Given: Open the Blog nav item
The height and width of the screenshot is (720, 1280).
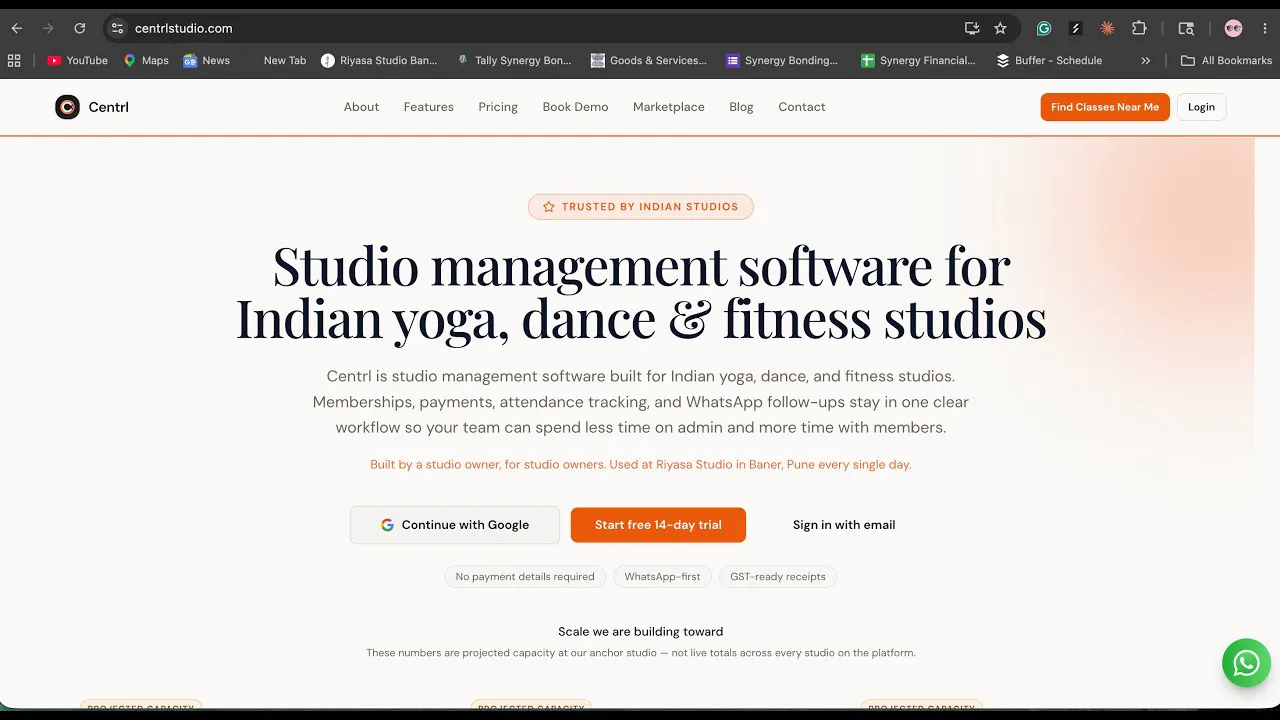Looking at the screenshot, I should [741, 107].
